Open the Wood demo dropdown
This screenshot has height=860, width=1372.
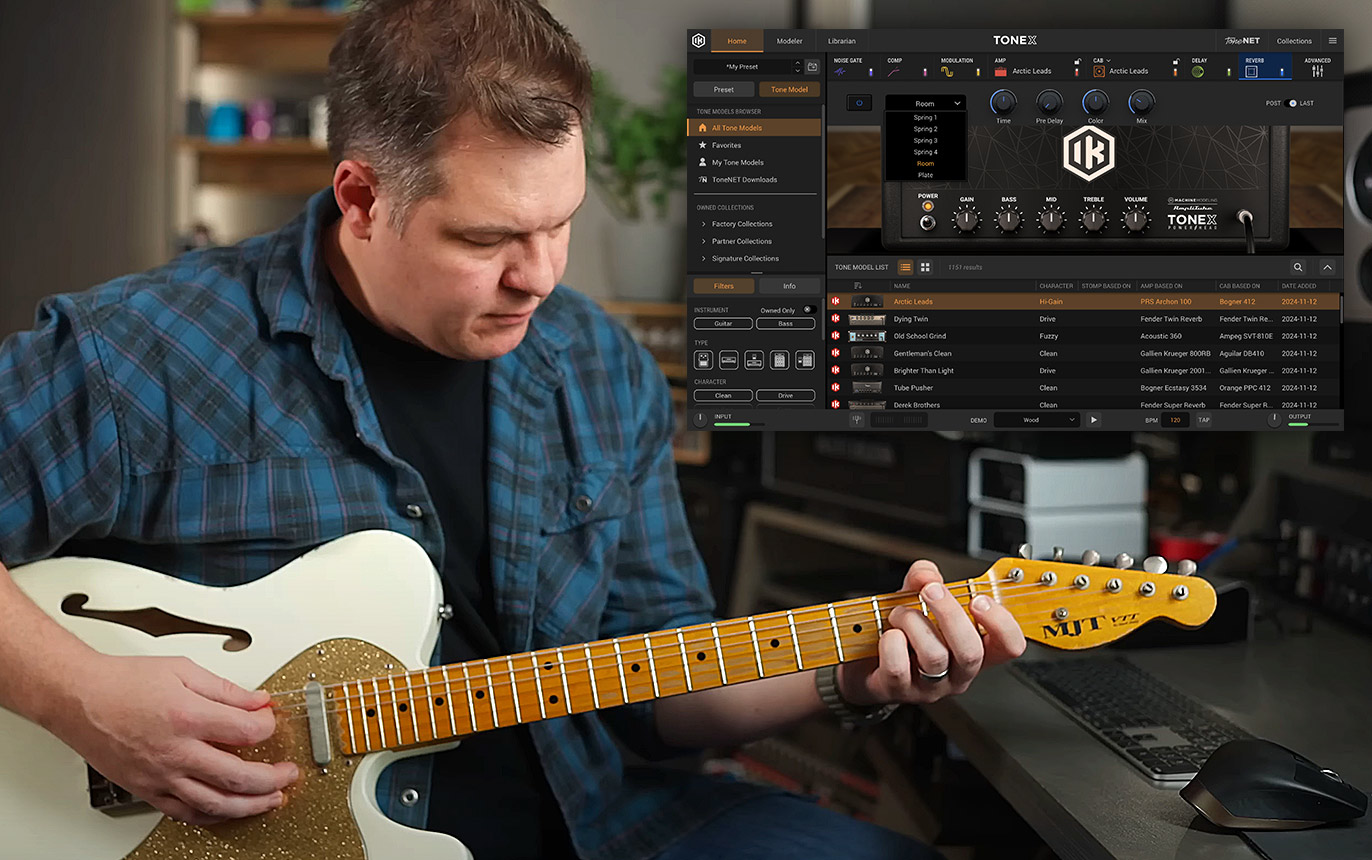click(1036, 420)
